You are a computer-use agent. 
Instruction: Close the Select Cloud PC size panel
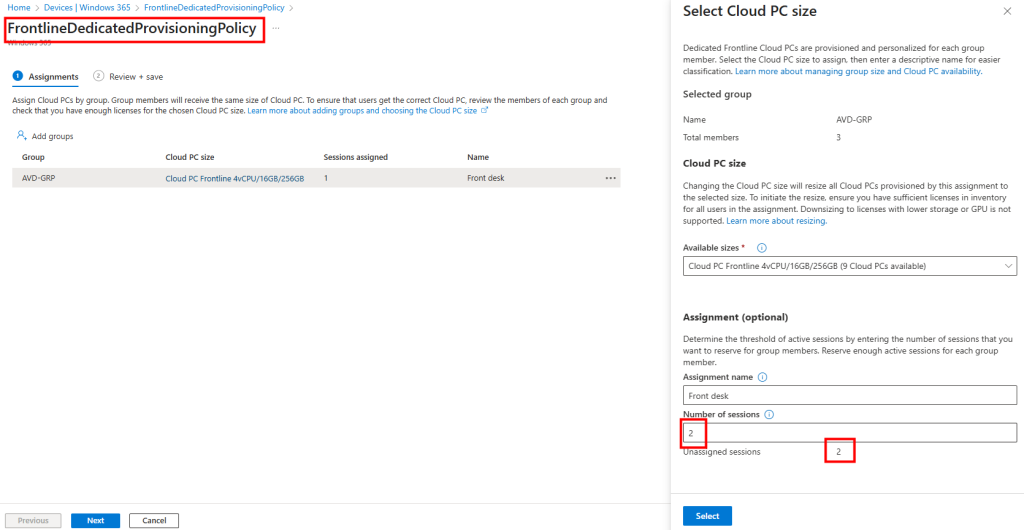[x=1006, y=12]
